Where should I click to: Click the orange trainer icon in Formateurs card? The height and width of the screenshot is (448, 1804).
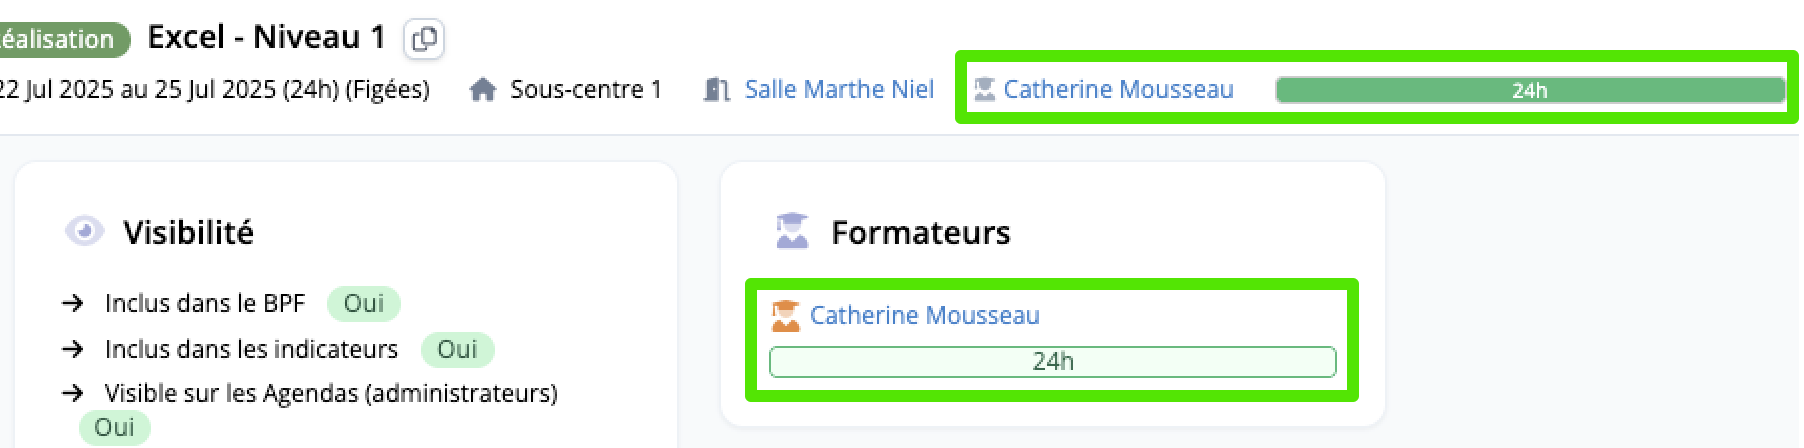click(786, 316)
